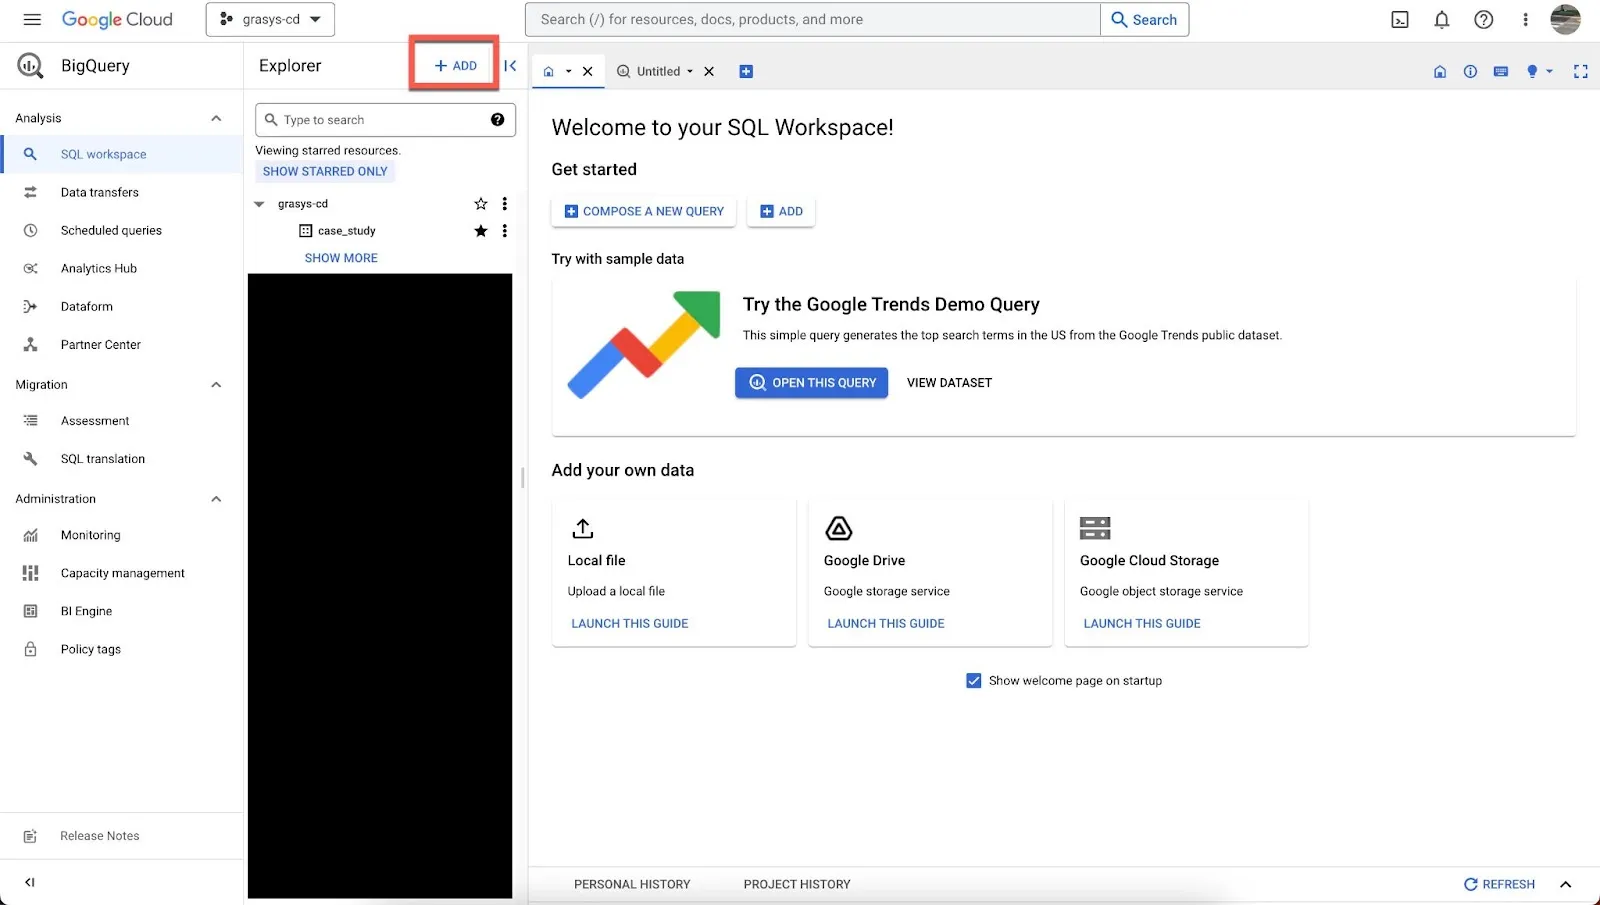Screen dimensions: 1600x905
Task: Open the Personal History tab
Action: click(x=632, y=884)
